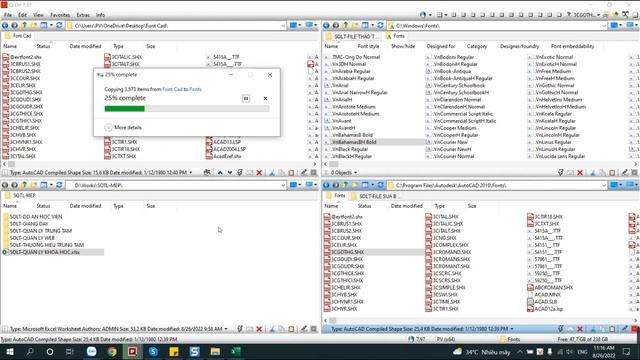Click the green copy progress bar

[x=124, y=109]
